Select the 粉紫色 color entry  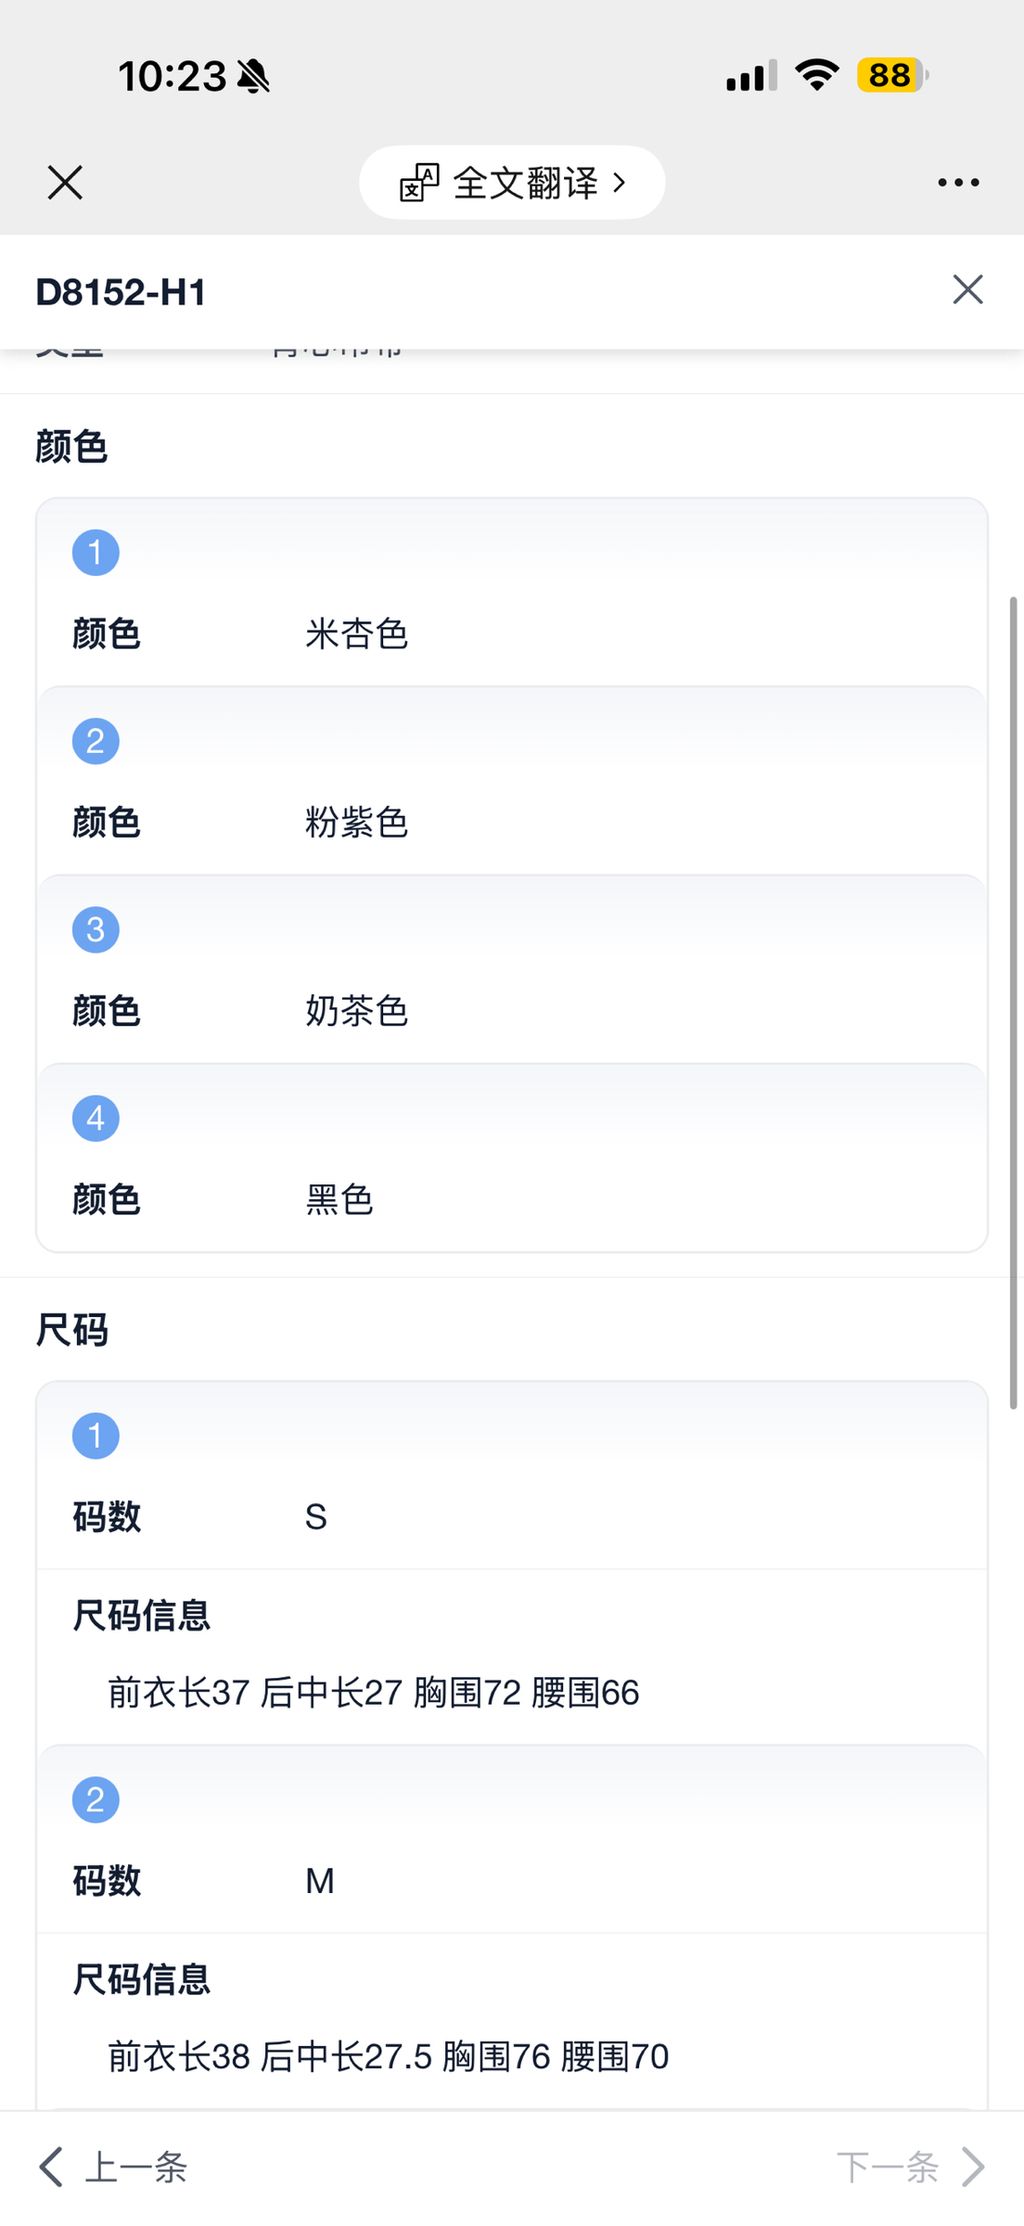coord(357,823)
